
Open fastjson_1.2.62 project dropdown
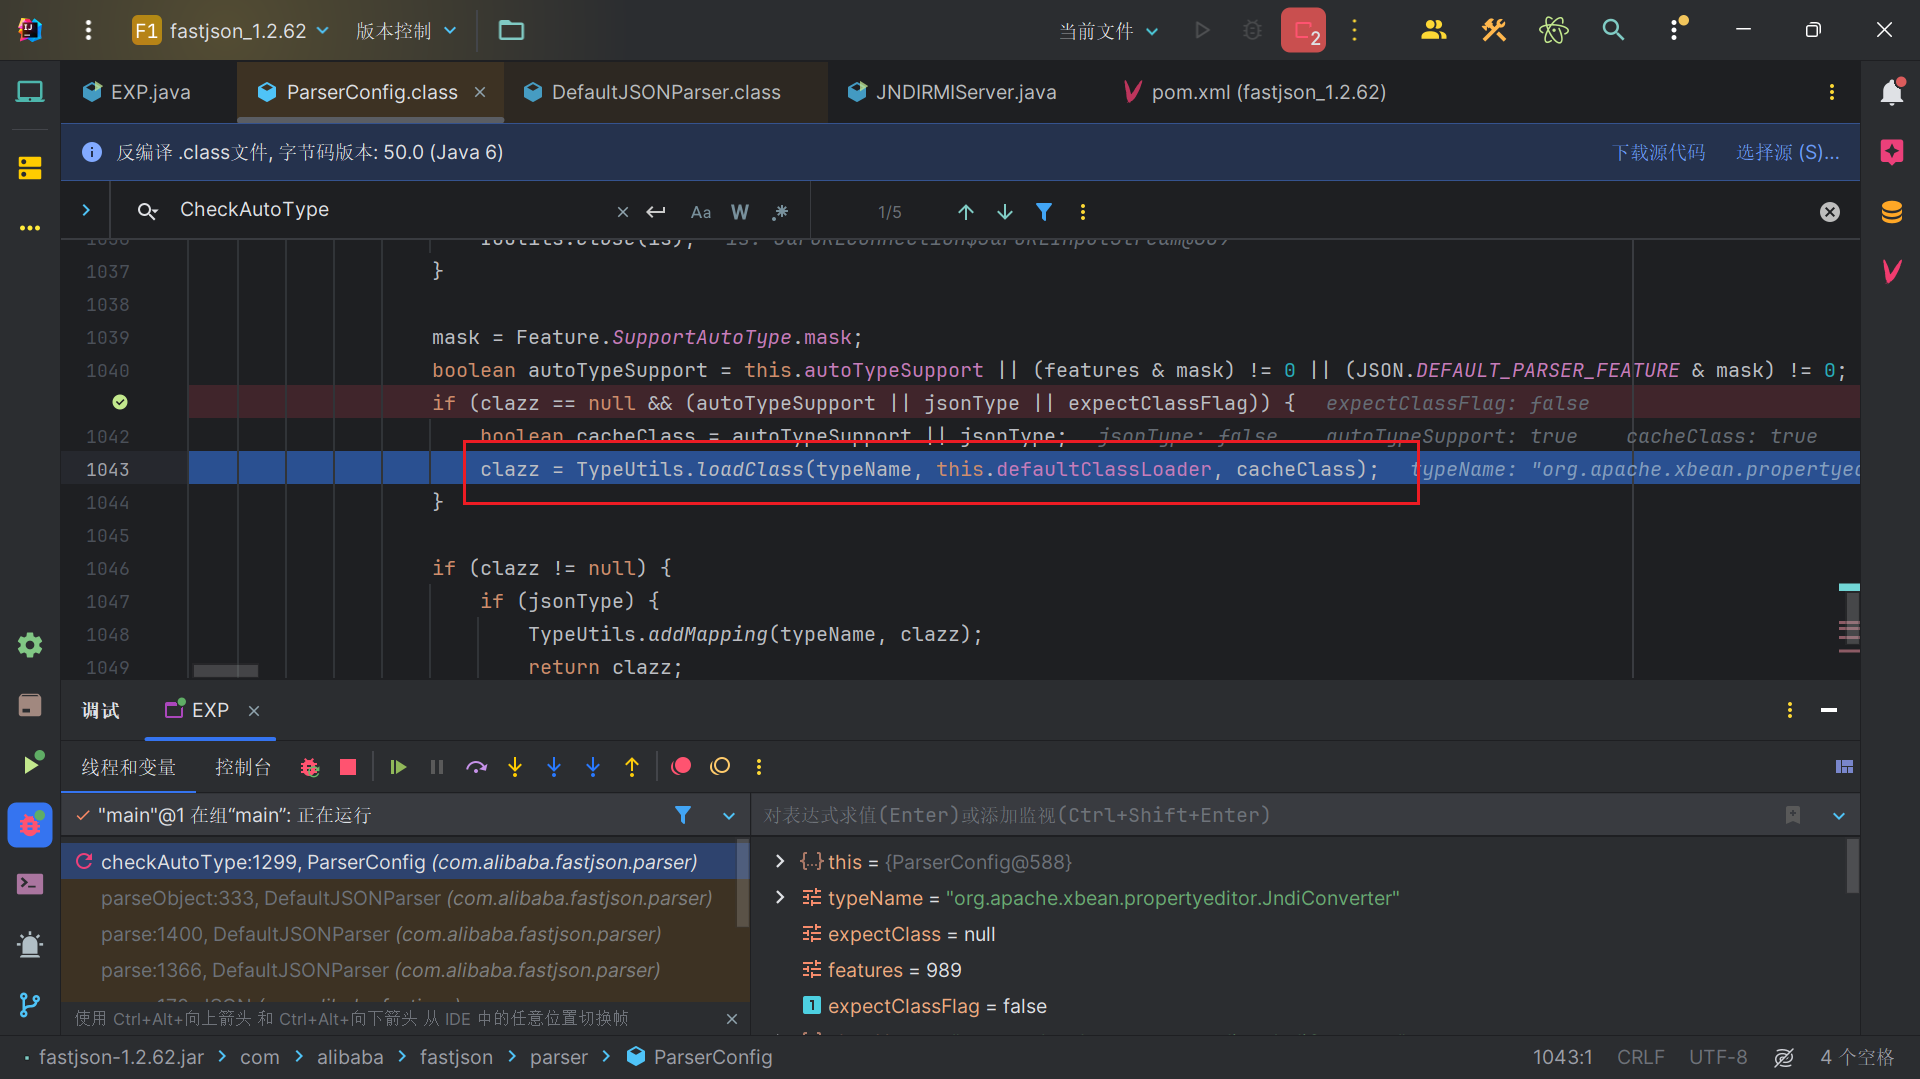click(232, 30)
